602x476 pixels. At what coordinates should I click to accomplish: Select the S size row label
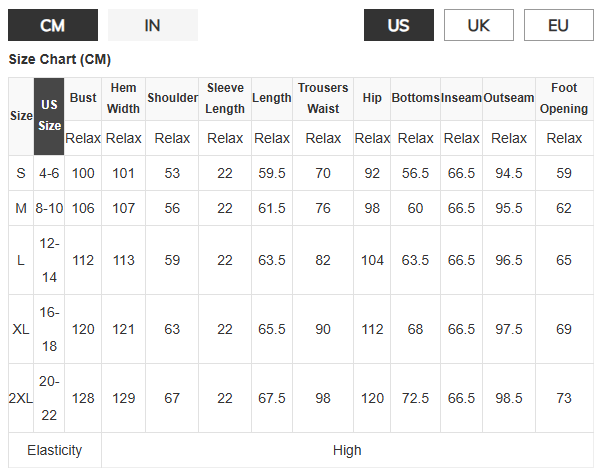[21, 173]
